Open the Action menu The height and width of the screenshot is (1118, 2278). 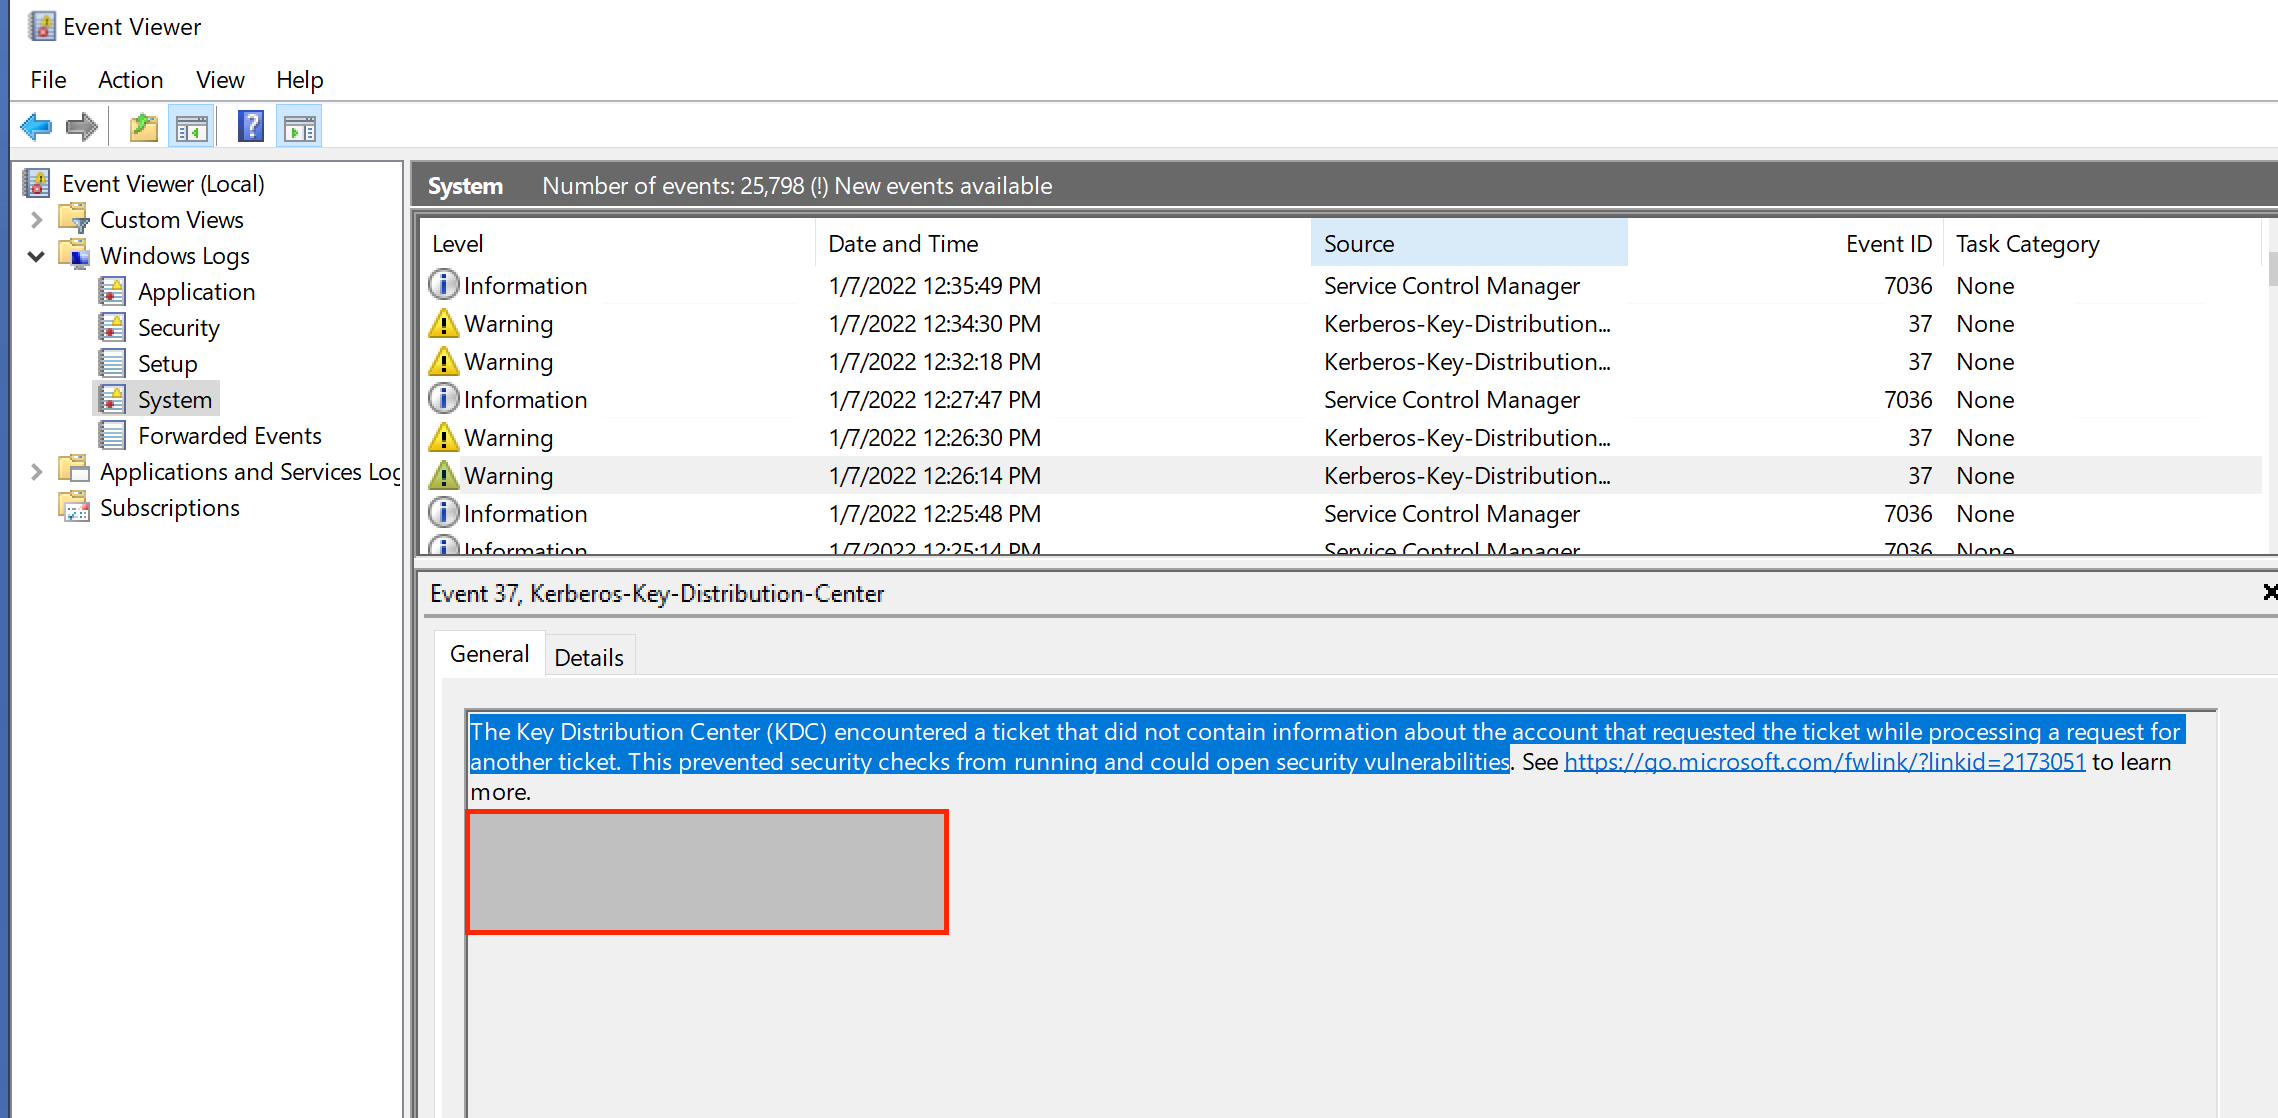pyautogui.click(x=130, y=80)
